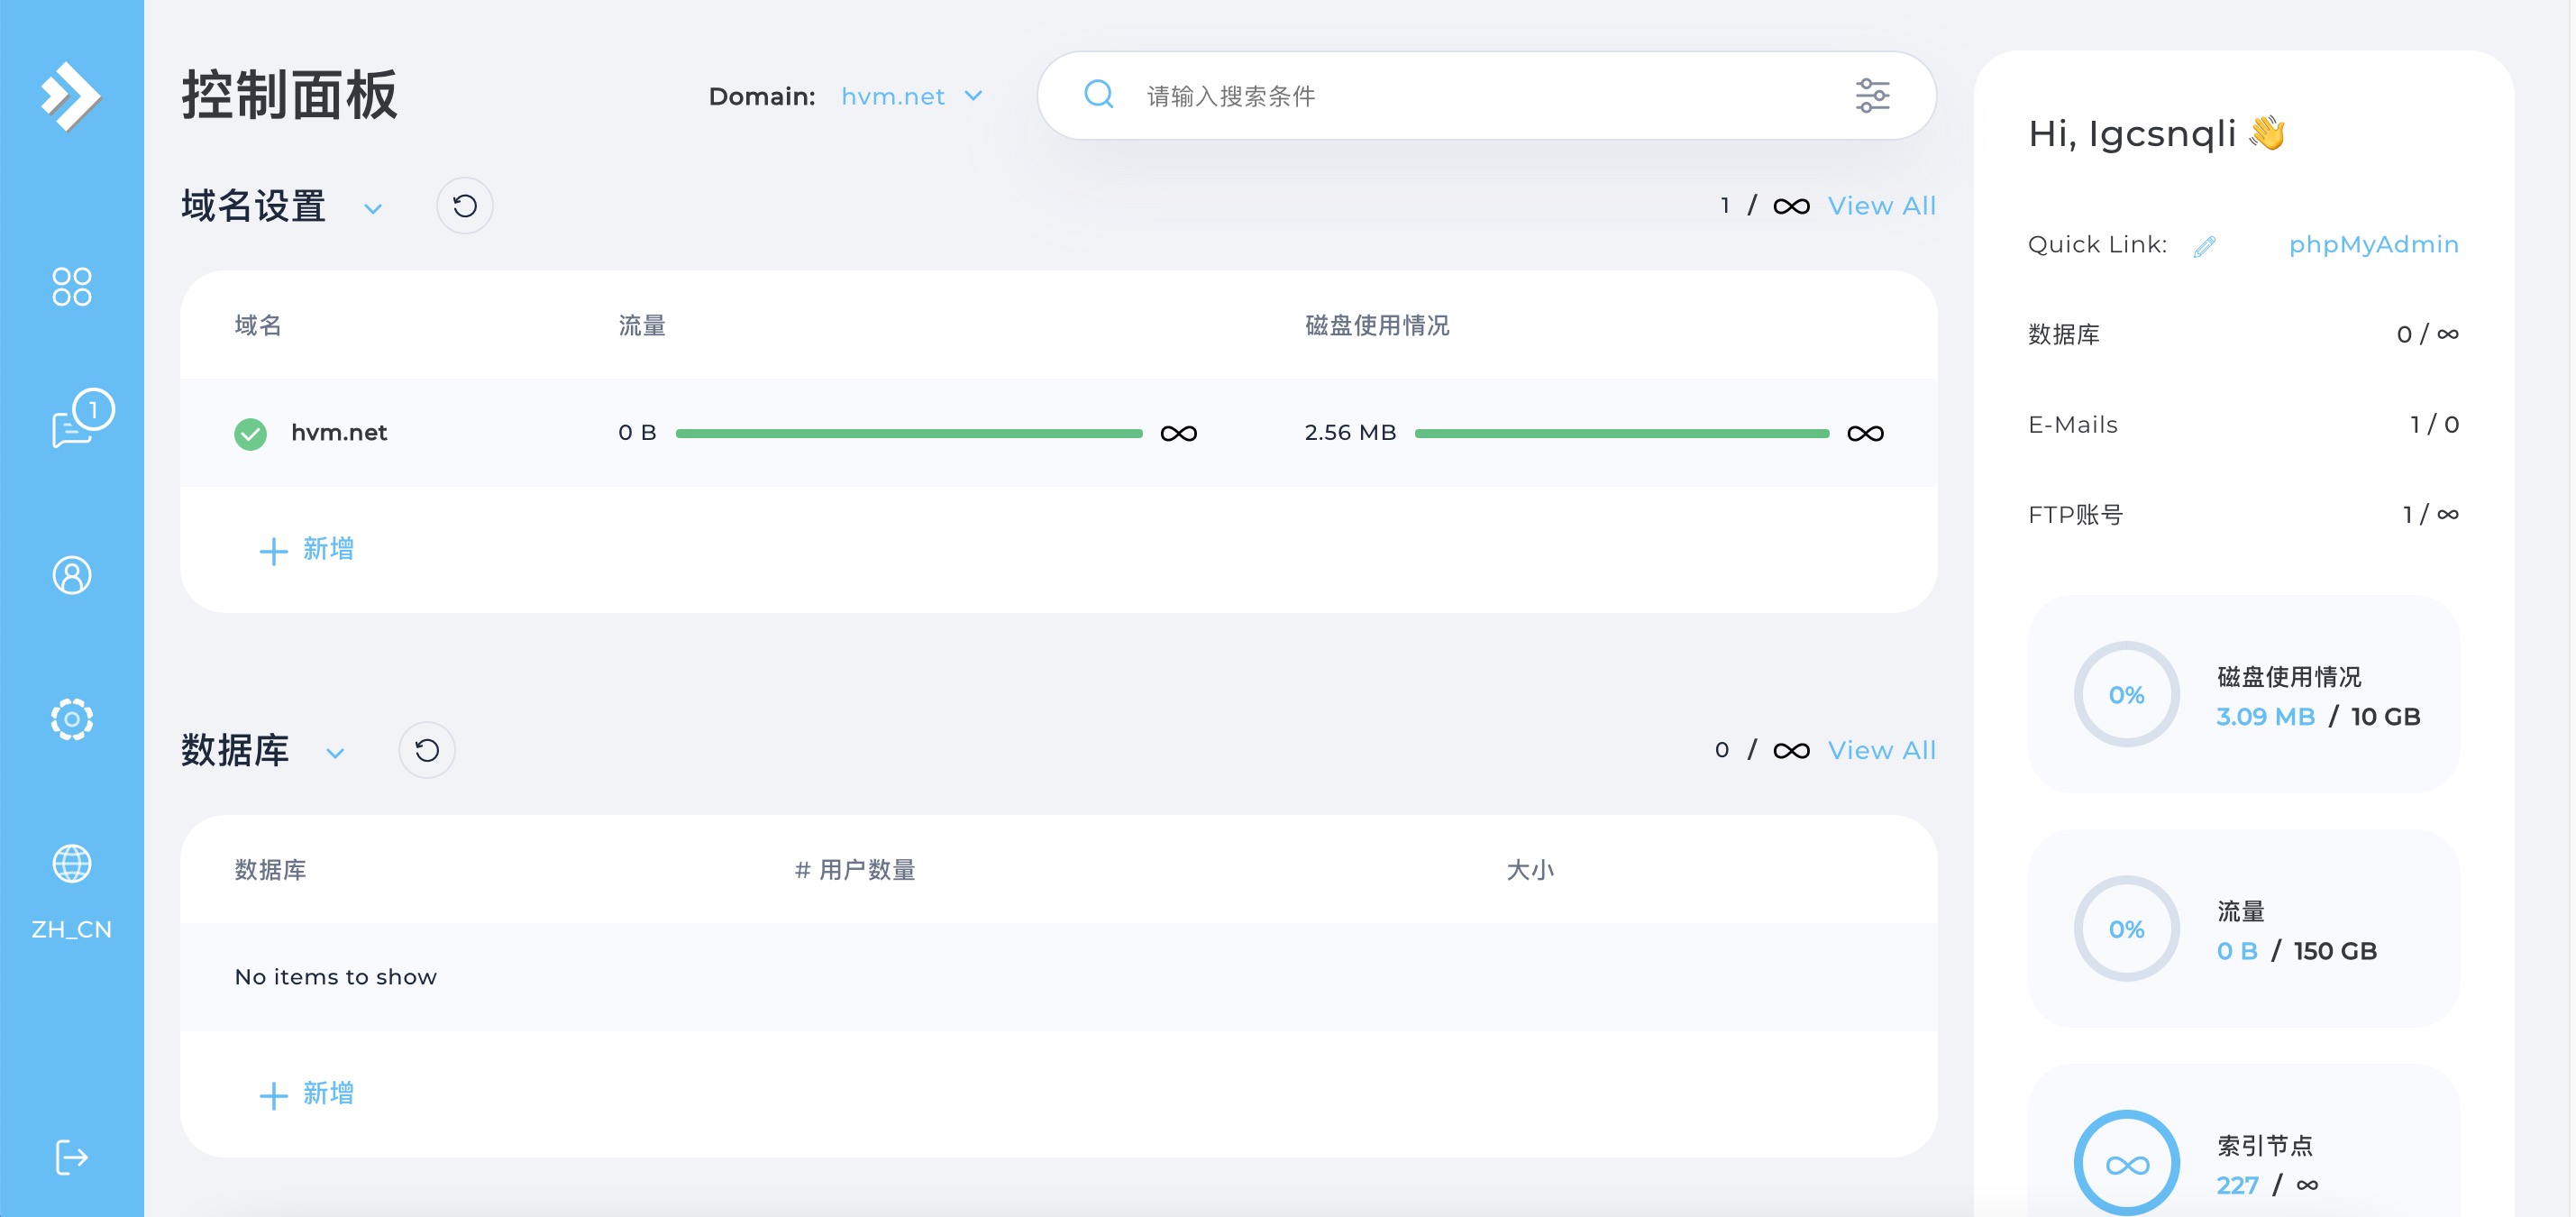Click the DirectAdmin logo in sidebar
Viewport: 2576px width, 1217px height.
pos(70,96)
